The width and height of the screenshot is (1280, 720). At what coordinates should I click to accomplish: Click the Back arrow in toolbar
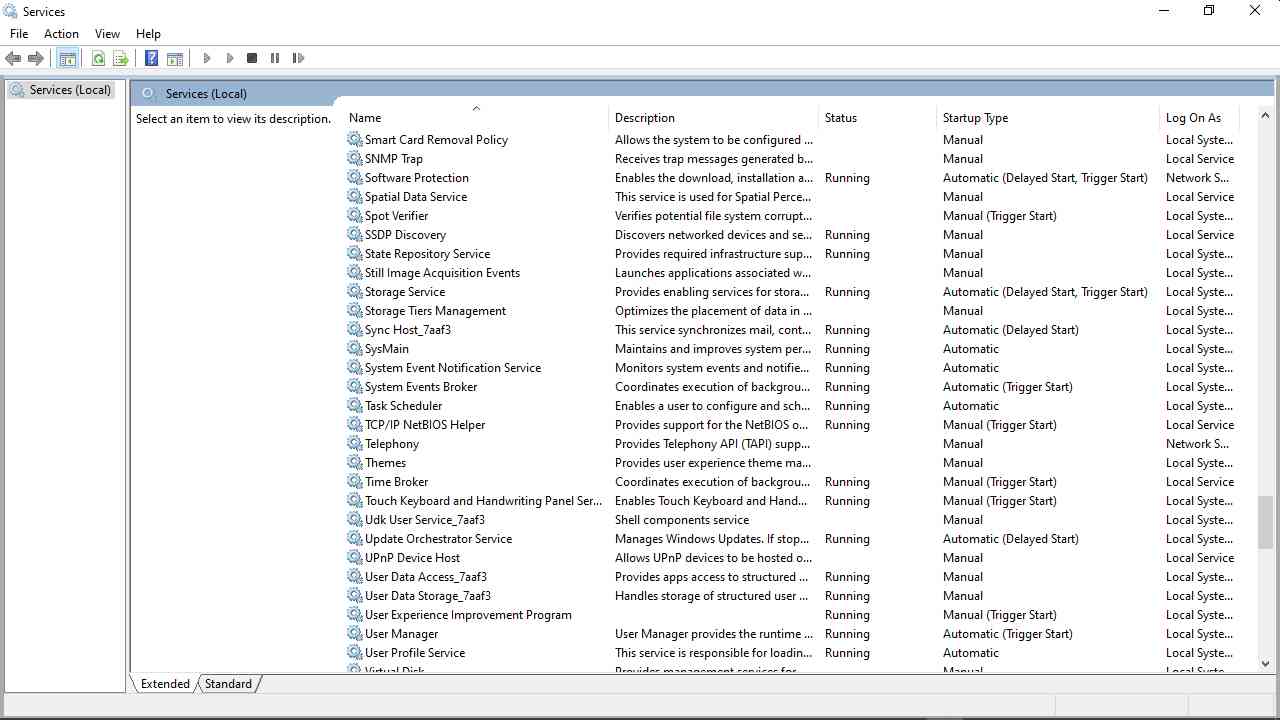click(x=13, y=59)
